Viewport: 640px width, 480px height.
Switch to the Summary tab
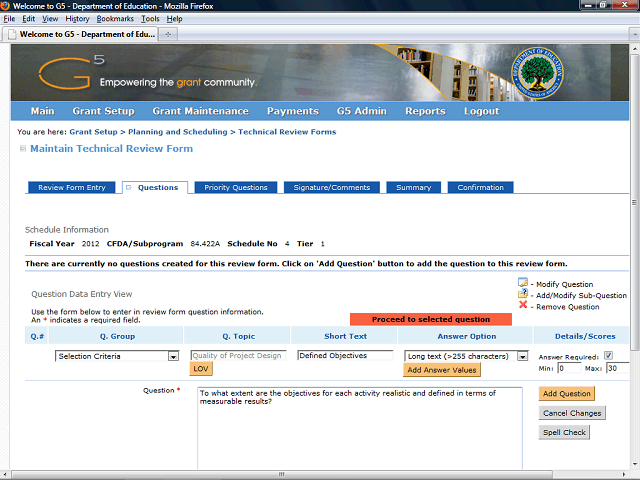(413, 187)
